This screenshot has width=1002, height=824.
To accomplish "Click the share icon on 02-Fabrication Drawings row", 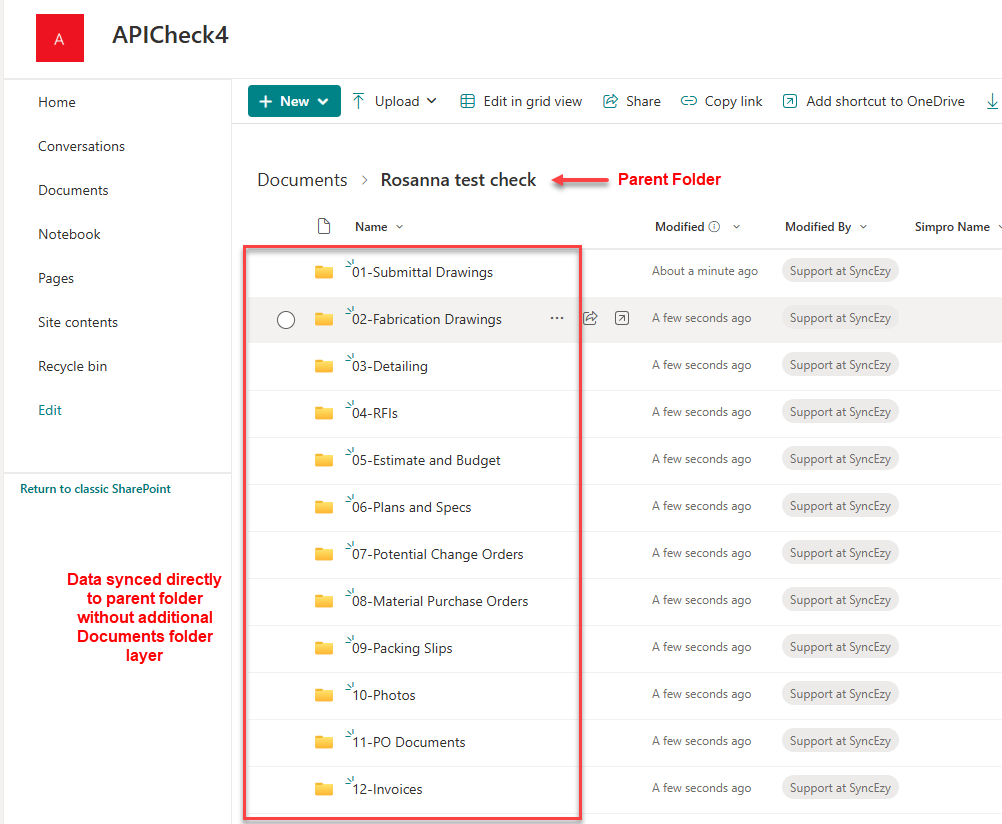I will click(x=590, y=318).
